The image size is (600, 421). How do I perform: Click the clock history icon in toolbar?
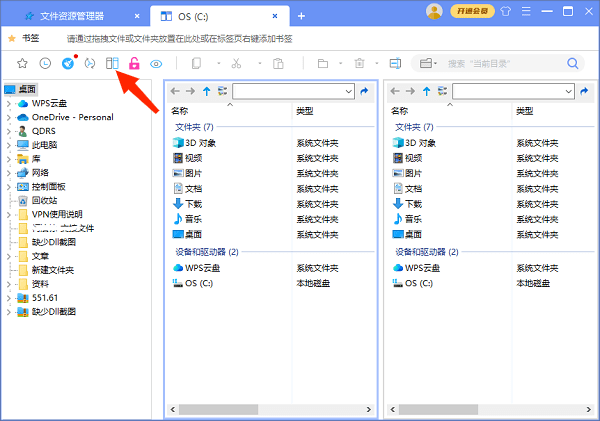pos(45,63)
